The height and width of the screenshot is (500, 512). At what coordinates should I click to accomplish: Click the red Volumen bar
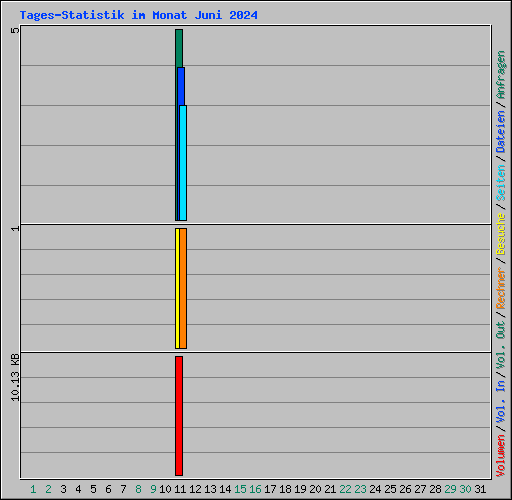179,416
